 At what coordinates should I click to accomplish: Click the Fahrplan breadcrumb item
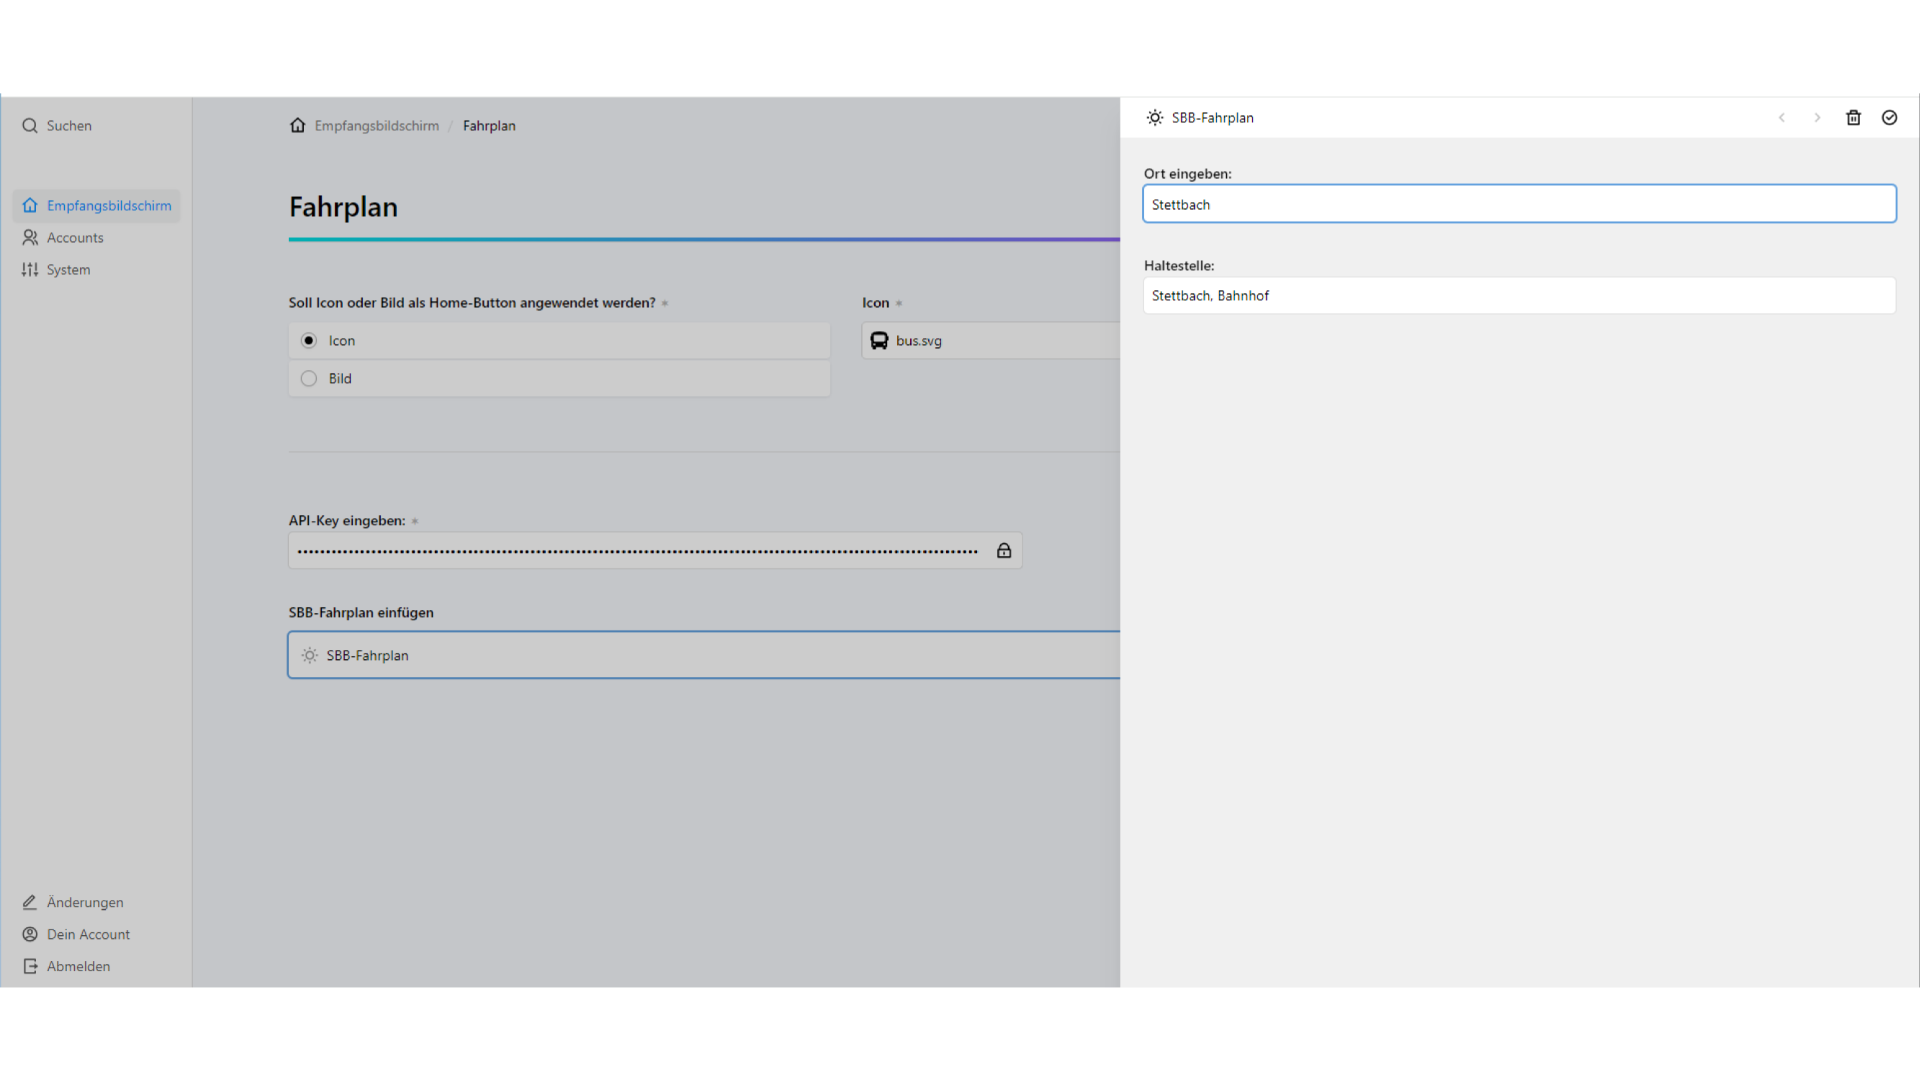tap(489, 126)
